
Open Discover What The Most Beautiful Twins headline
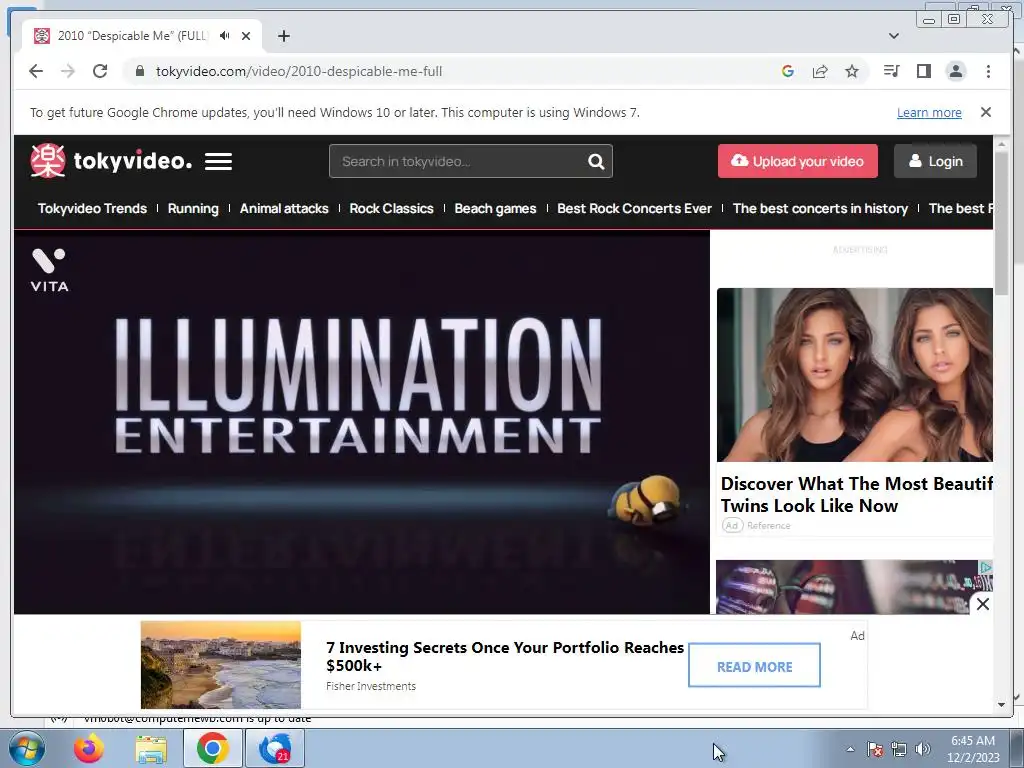point(856,494)
